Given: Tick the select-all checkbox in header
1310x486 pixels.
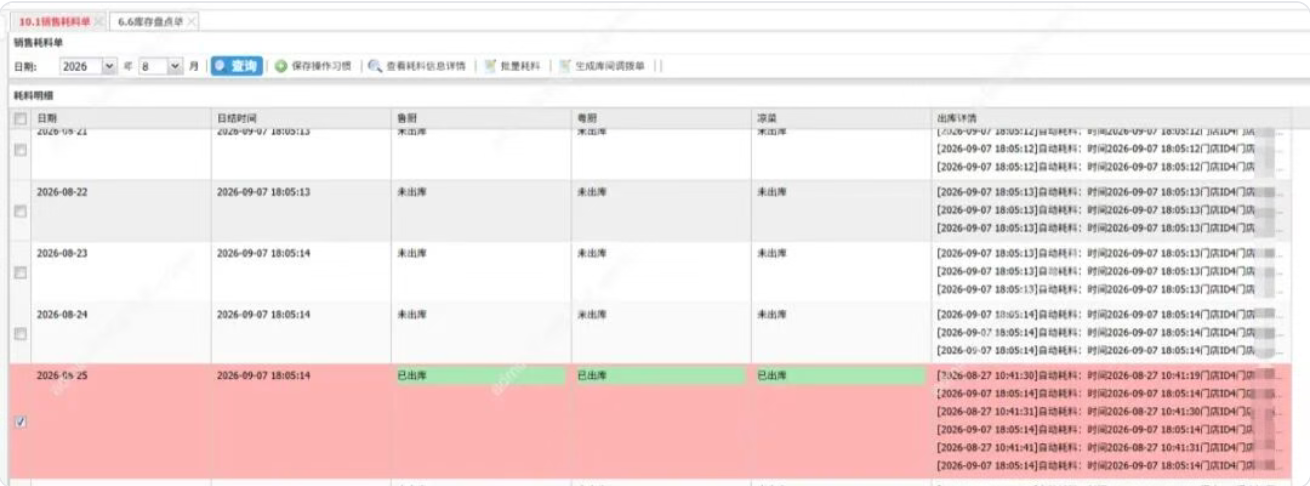Looking at the screenshot, I should click(x=21, y=119).
